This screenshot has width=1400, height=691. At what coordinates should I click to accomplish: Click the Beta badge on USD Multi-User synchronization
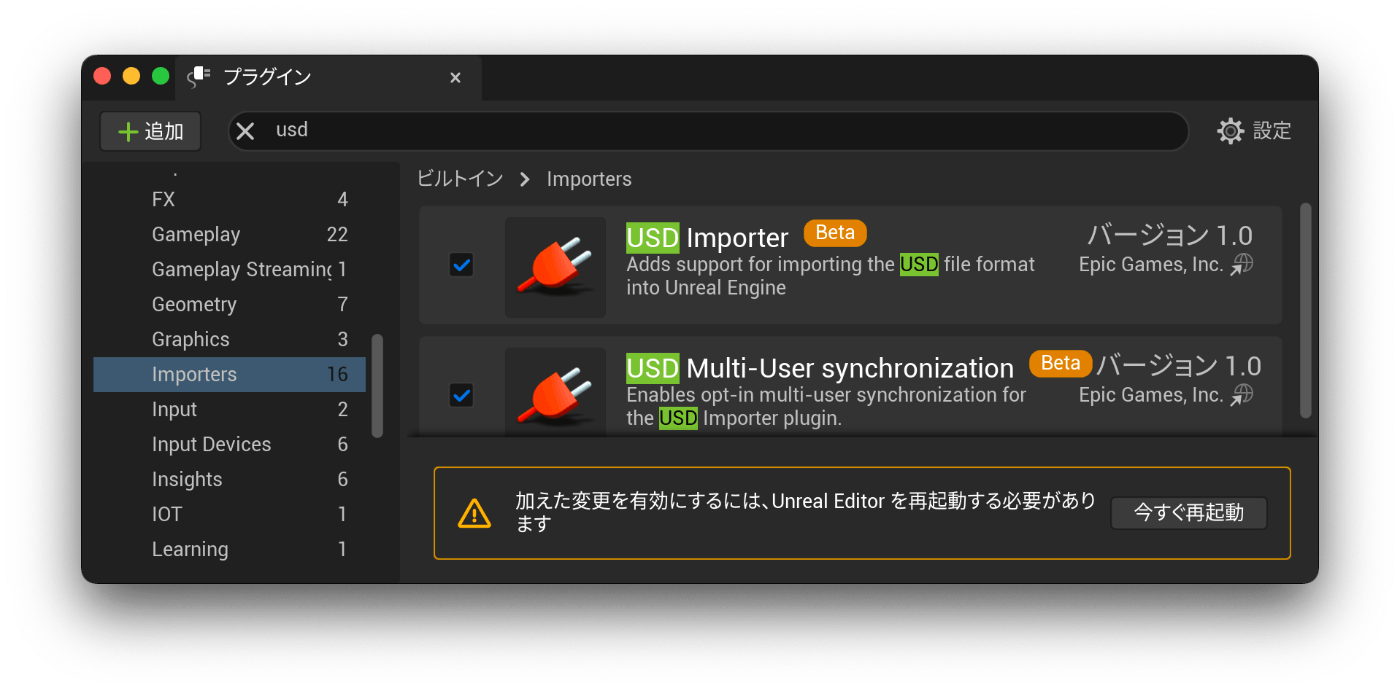coord(1060,363)
